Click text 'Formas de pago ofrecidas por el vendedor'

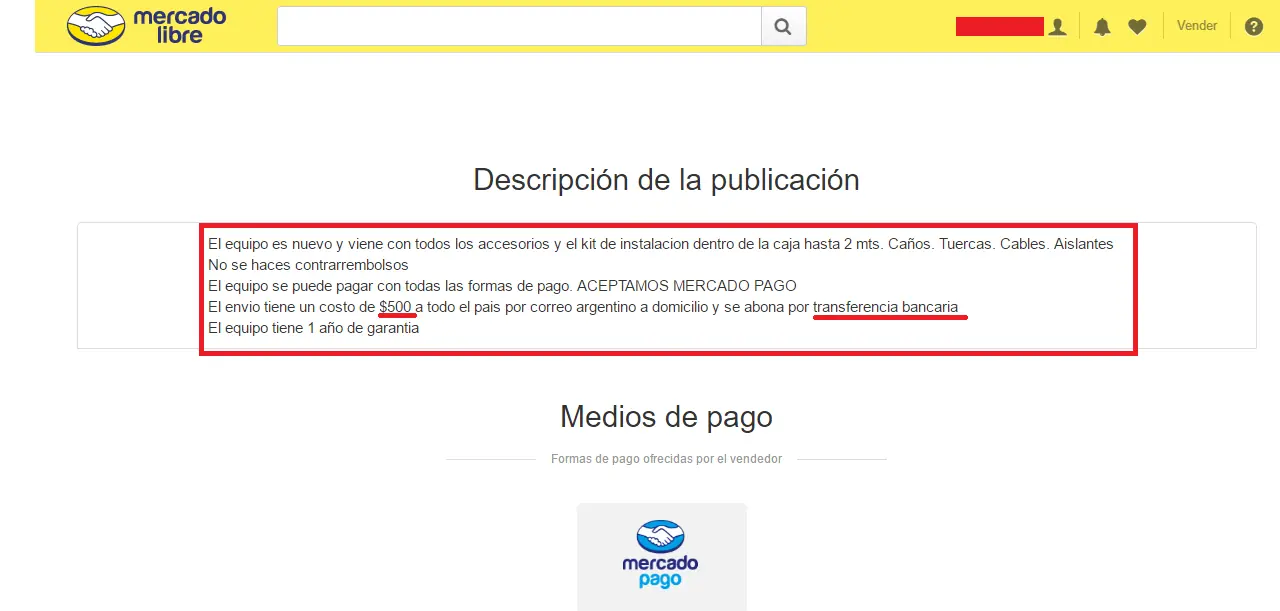pyautogui.click(x=666, y=459)
